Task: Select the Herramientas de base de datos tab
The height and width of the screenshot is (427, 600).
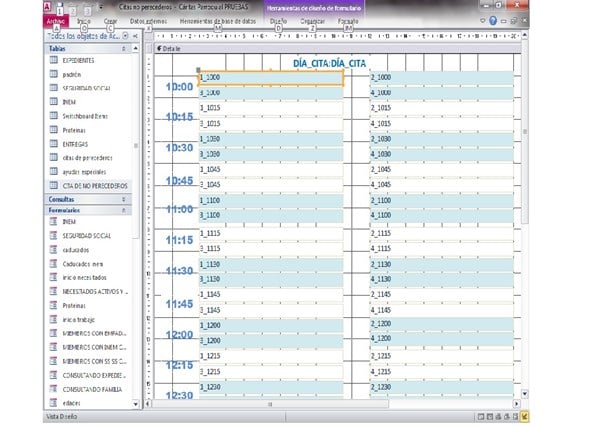Action: (216, 19)
